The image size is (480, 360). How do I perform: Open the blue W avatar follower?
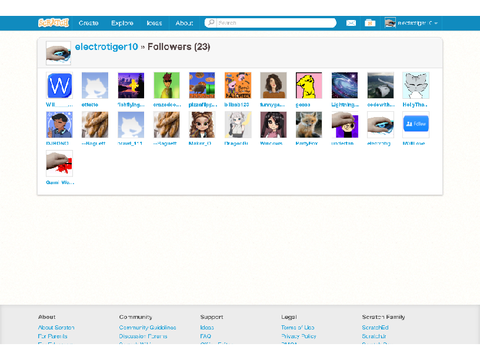(x=59, y=85)
